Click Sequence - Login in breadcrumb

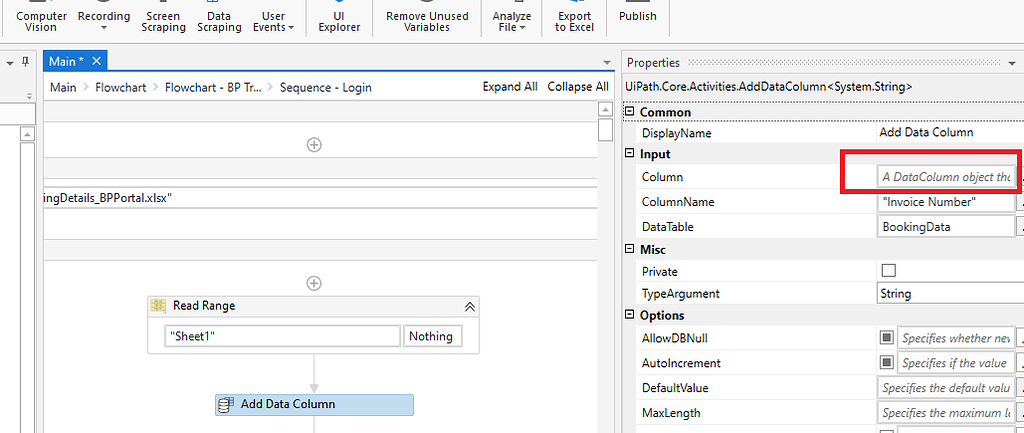[325, 87]
